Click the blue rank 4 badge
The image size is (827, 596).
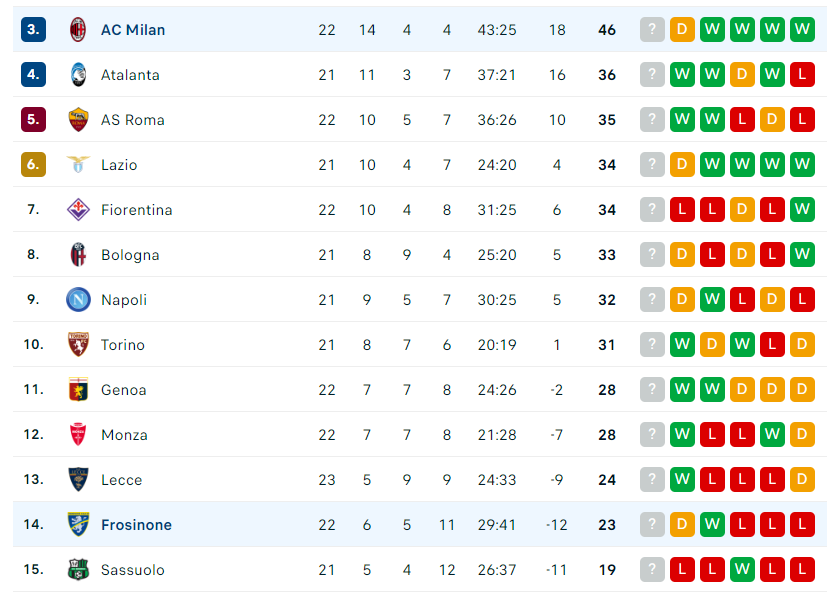click(x=33, y=74)
